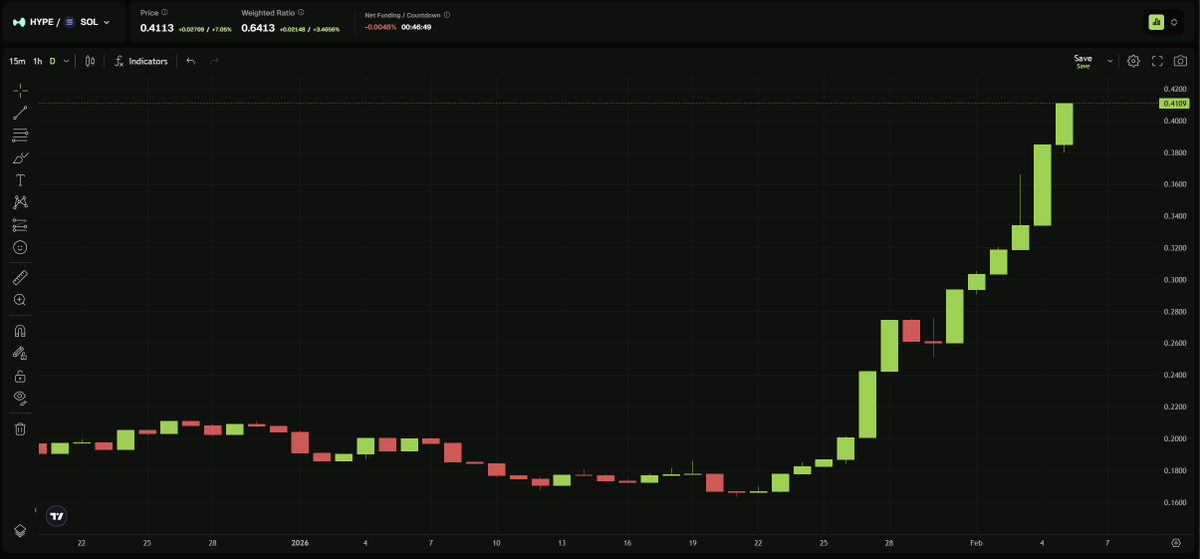Click the +7.05% price change text
The width and height of the screenshot is (1200, 559).
tap(222, 29)
